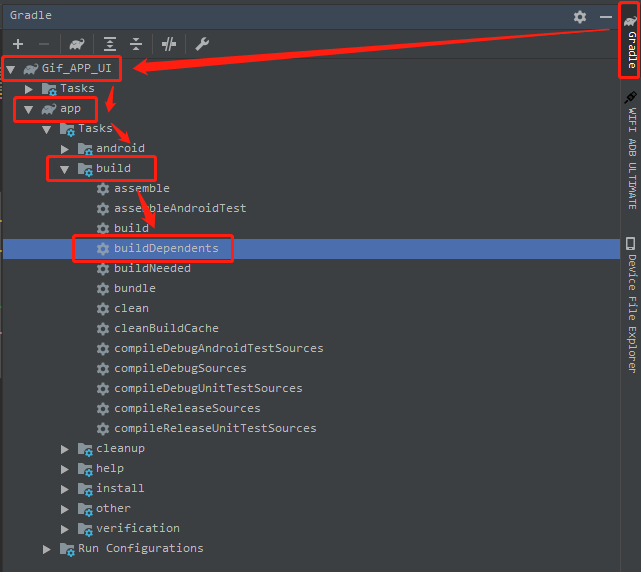Click the folder icon of cleanup group
This screenshot has width=641, height=572.
[85, 449]
